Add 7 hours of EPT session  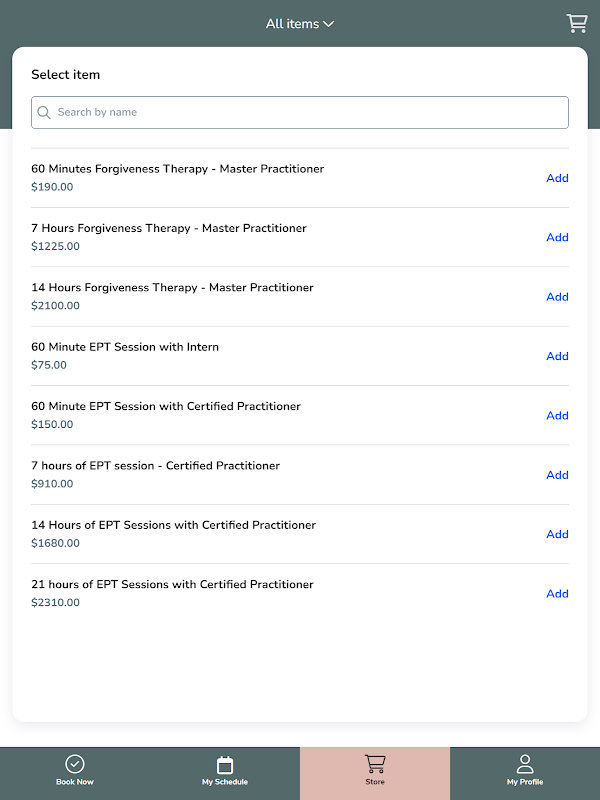(557, 475)
